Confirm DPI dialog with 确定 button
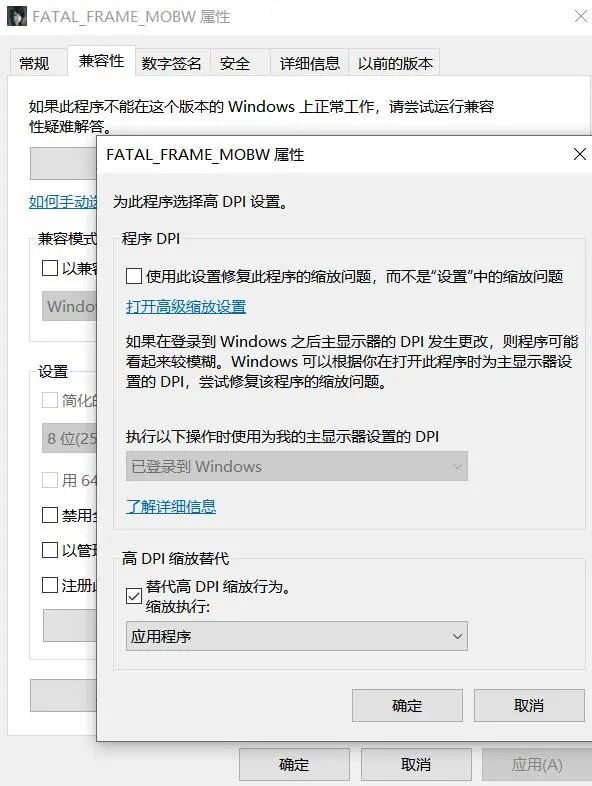This screenshot has width=592, height=786. pyautogui.click(x=407, y=705)
